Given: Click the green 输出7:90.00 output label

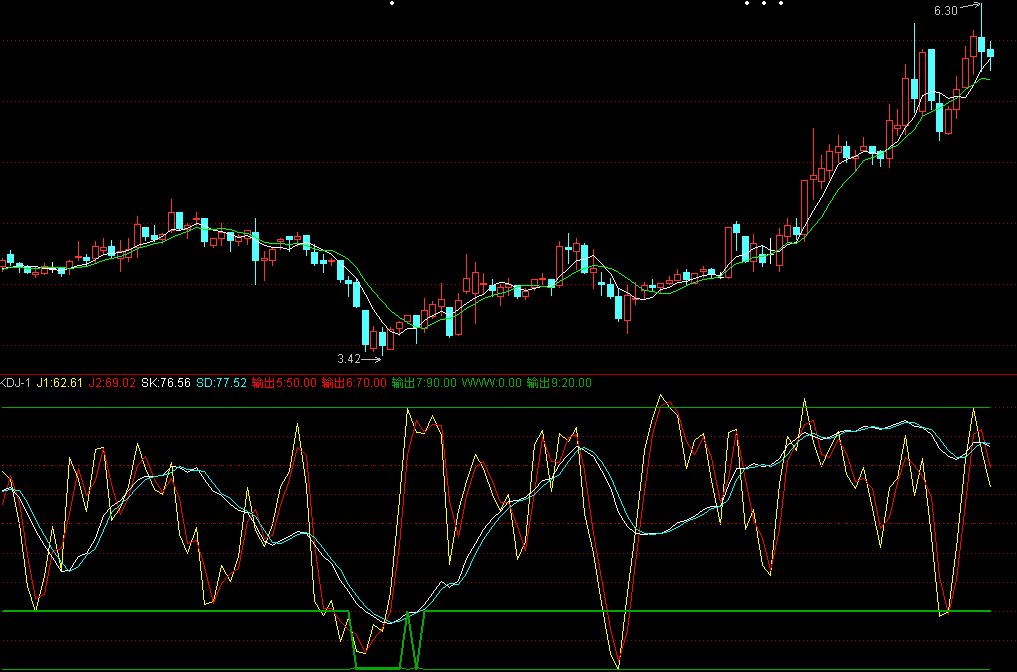Looking at the screenshot, I should [424, 382].
